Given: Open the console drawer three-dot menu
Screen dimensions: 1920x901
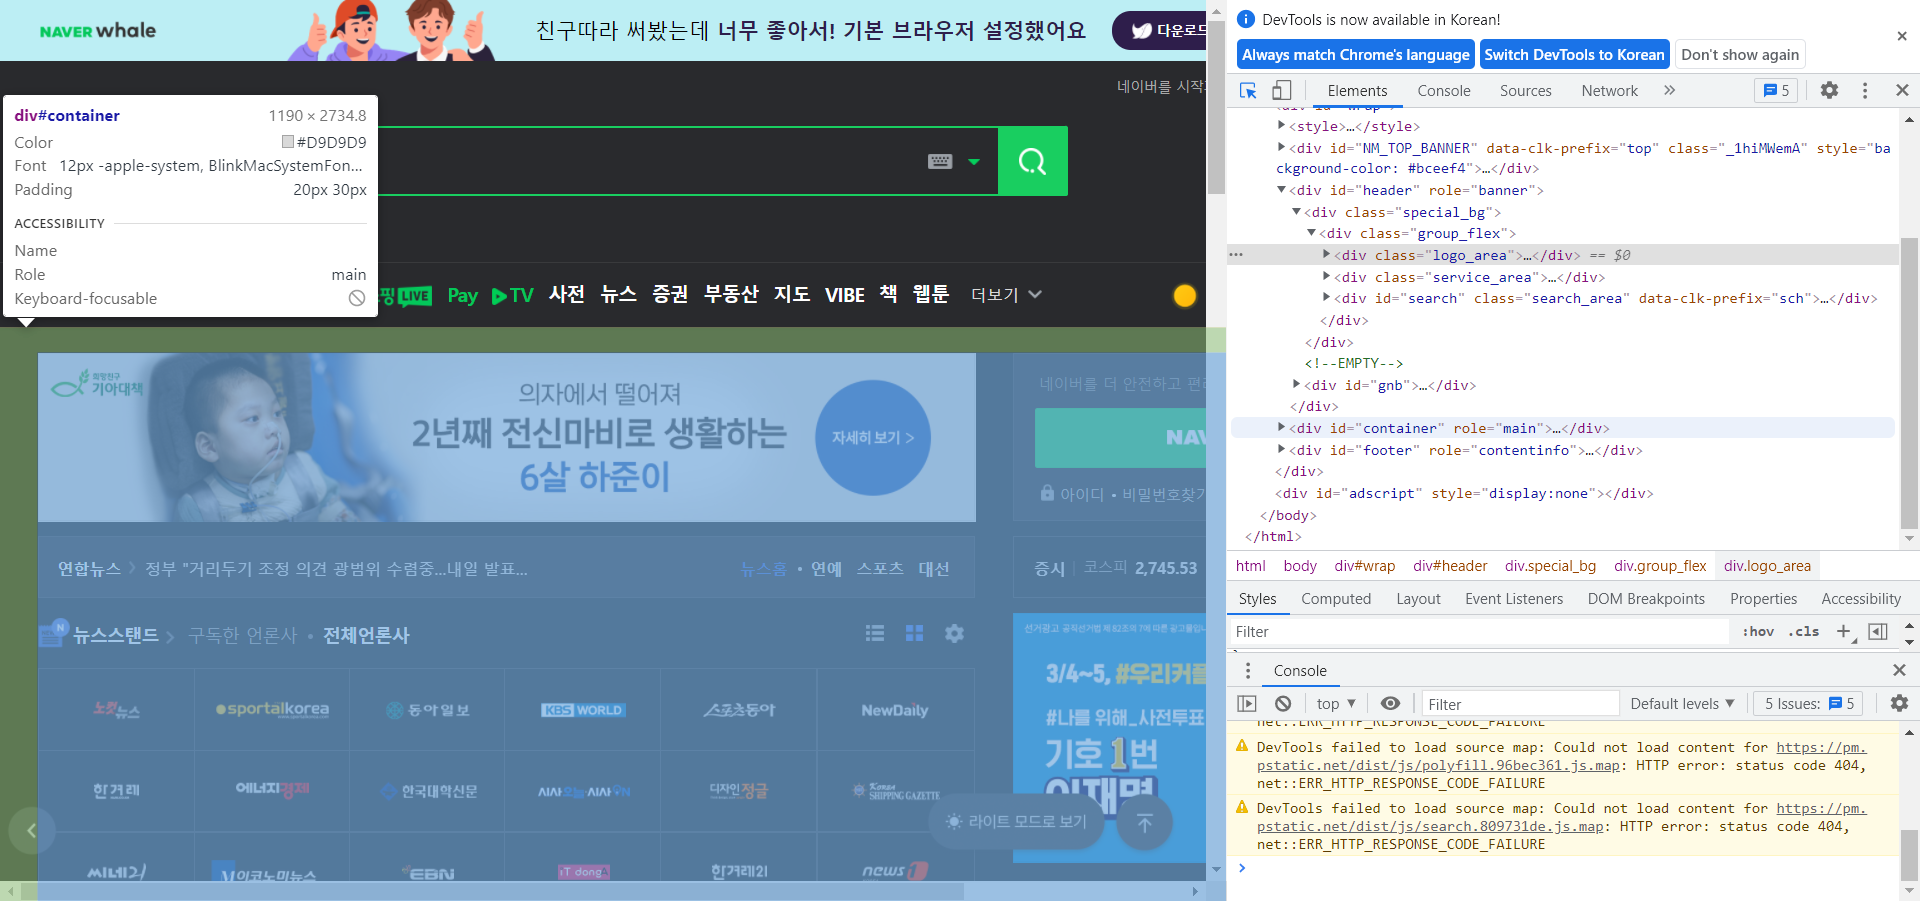Looking at the screenshot, I should click(x=1247, y=670).
